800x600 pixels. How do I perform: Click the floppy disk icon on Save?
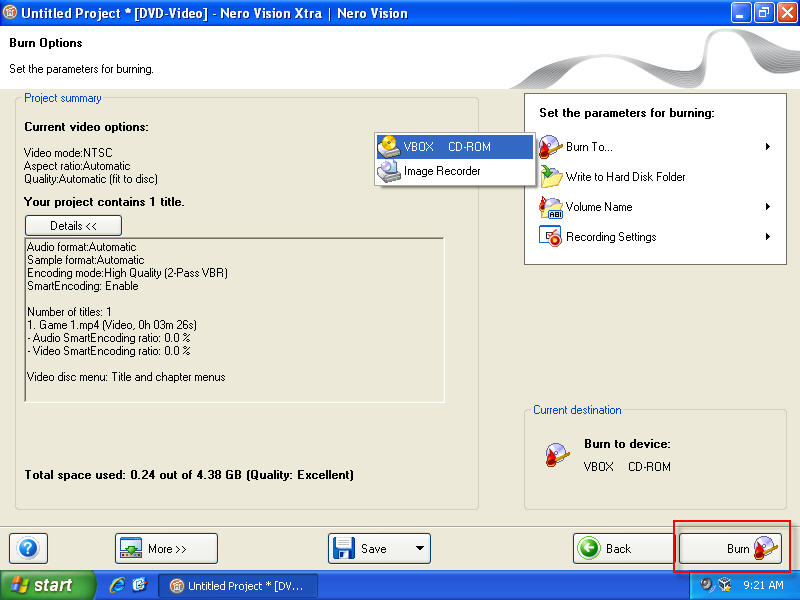[x=343, y=548]
